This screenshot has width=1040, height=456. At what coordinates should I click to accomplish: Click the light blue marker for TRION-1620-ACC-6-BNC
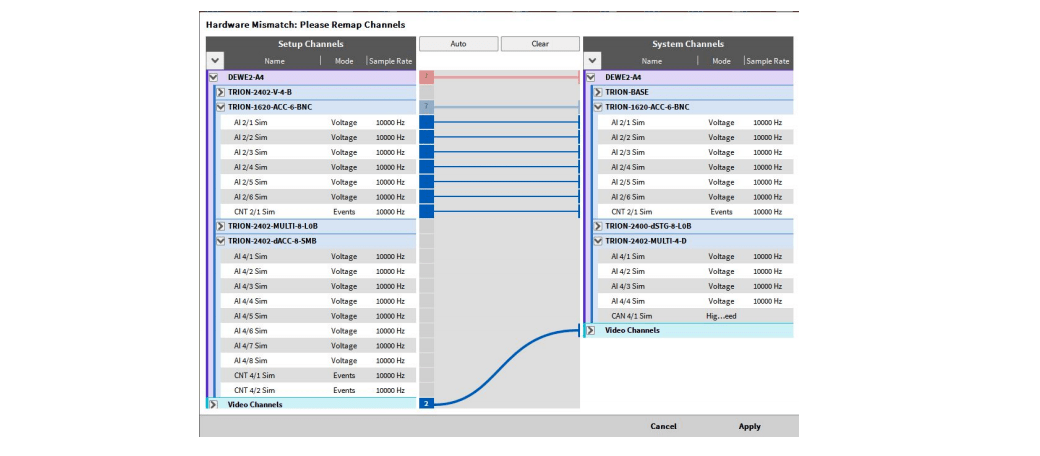coord(426,106)
